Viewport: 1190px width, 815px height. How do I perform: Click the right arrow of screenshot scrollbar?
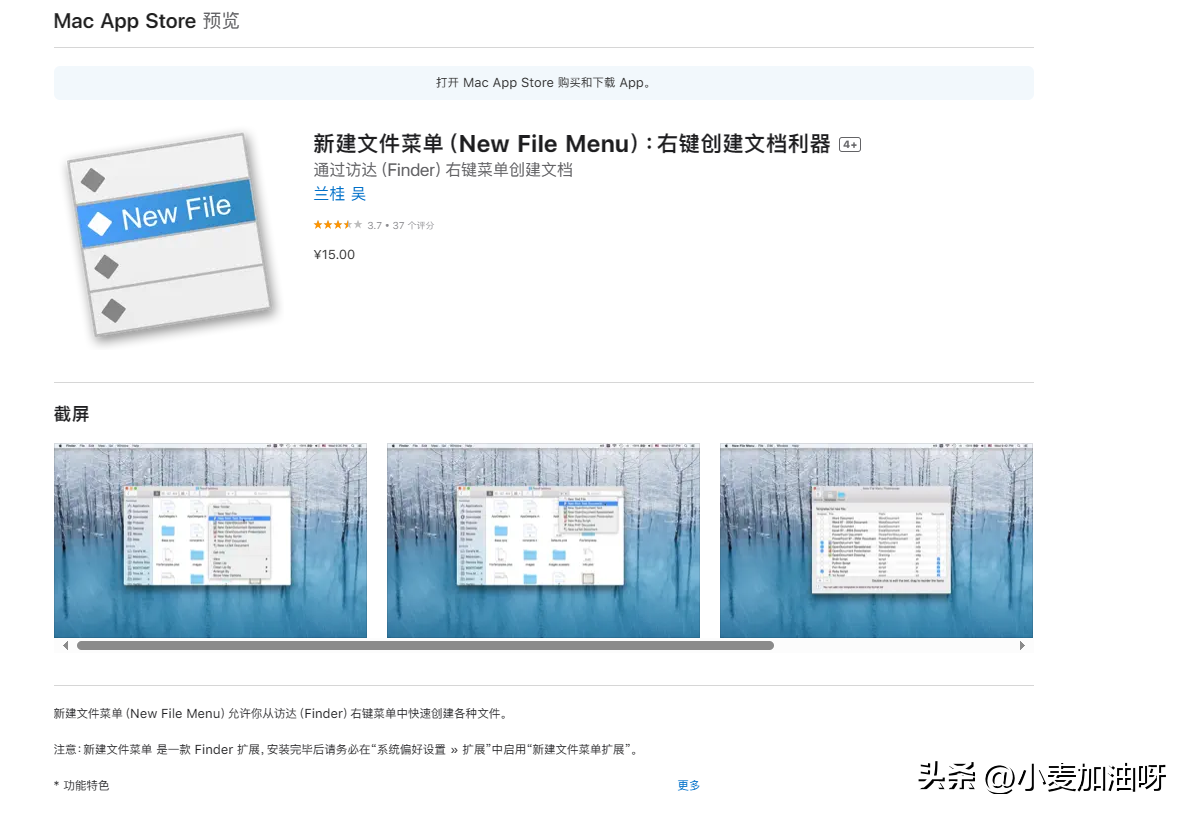pos(1022,646)
